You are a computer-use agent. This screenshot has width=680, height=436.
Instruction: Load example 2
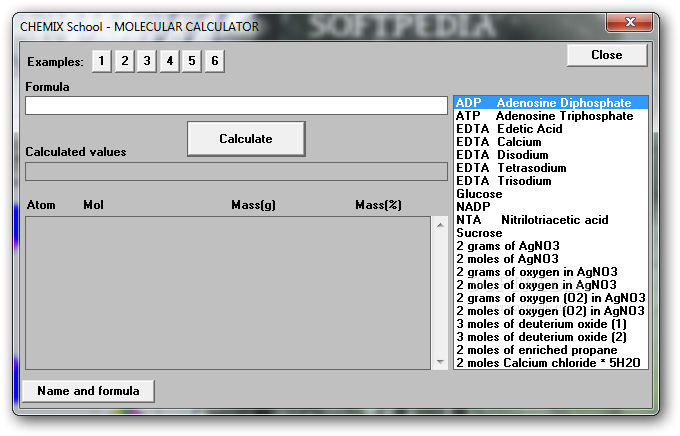tap(124, 61)
